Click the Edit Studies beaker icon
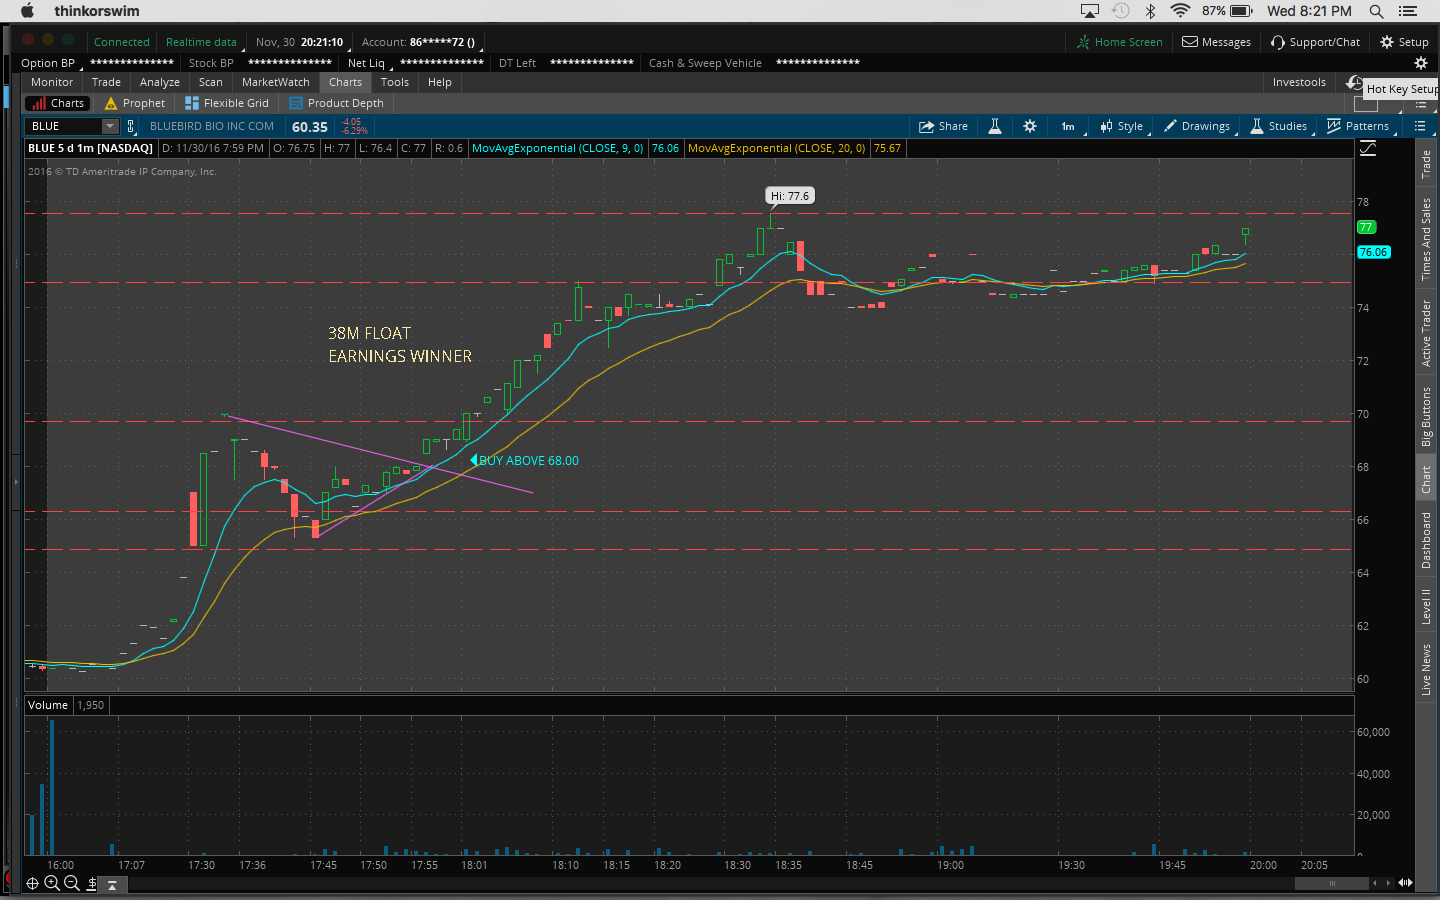 click(x=995, y=126)
